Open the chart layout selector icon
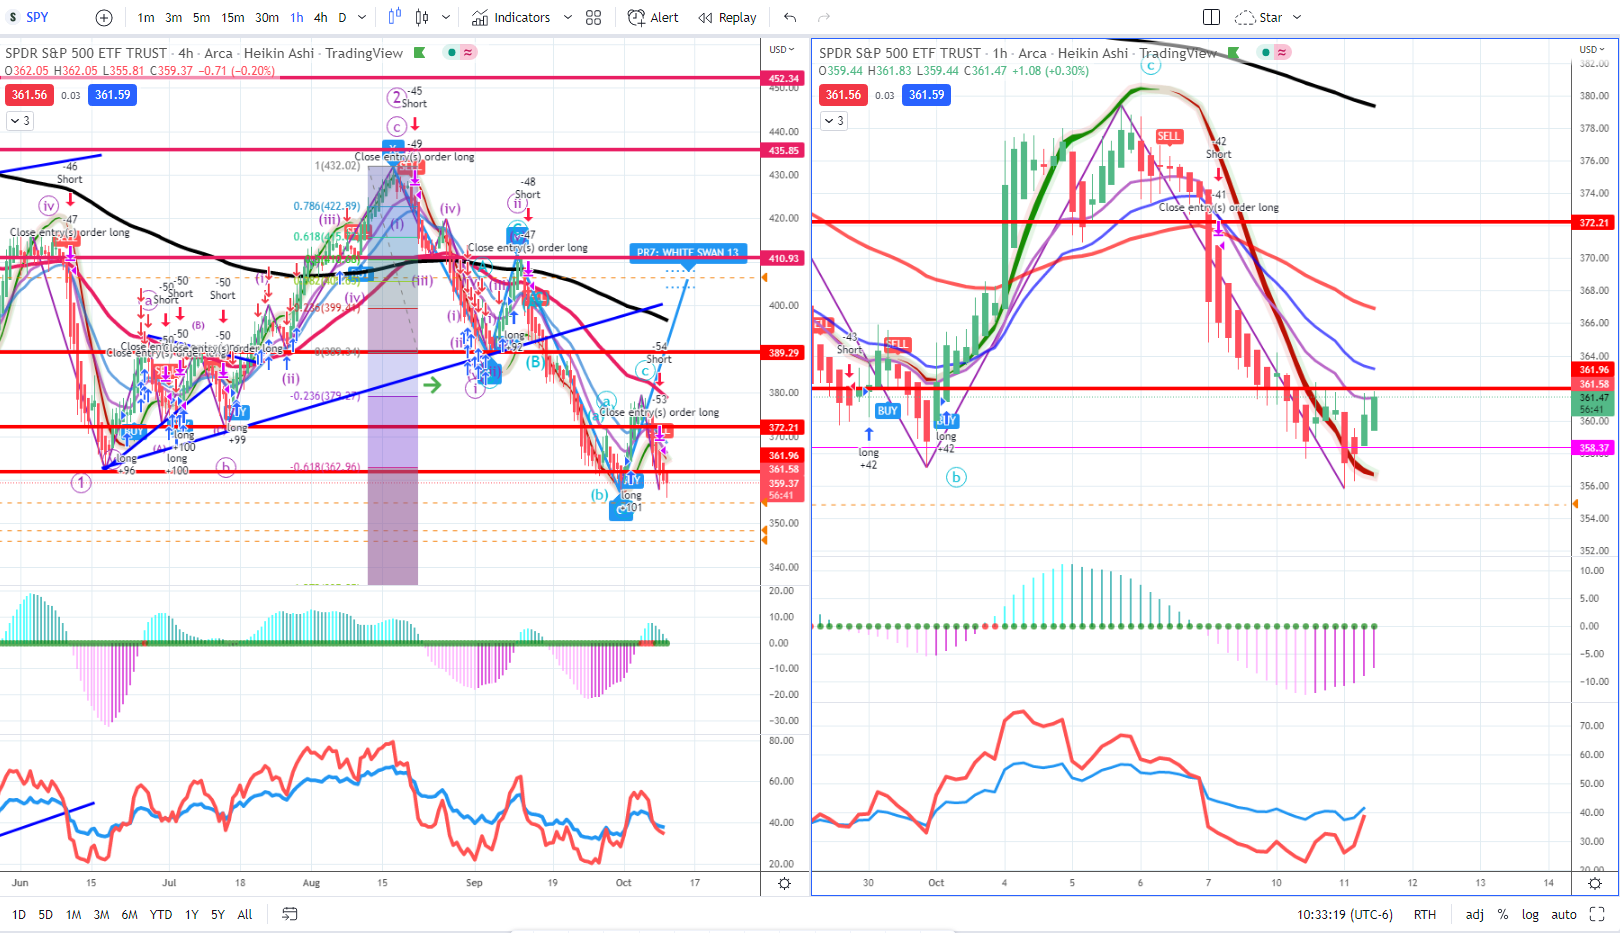1620x933 pixels. coord(1211,17)
